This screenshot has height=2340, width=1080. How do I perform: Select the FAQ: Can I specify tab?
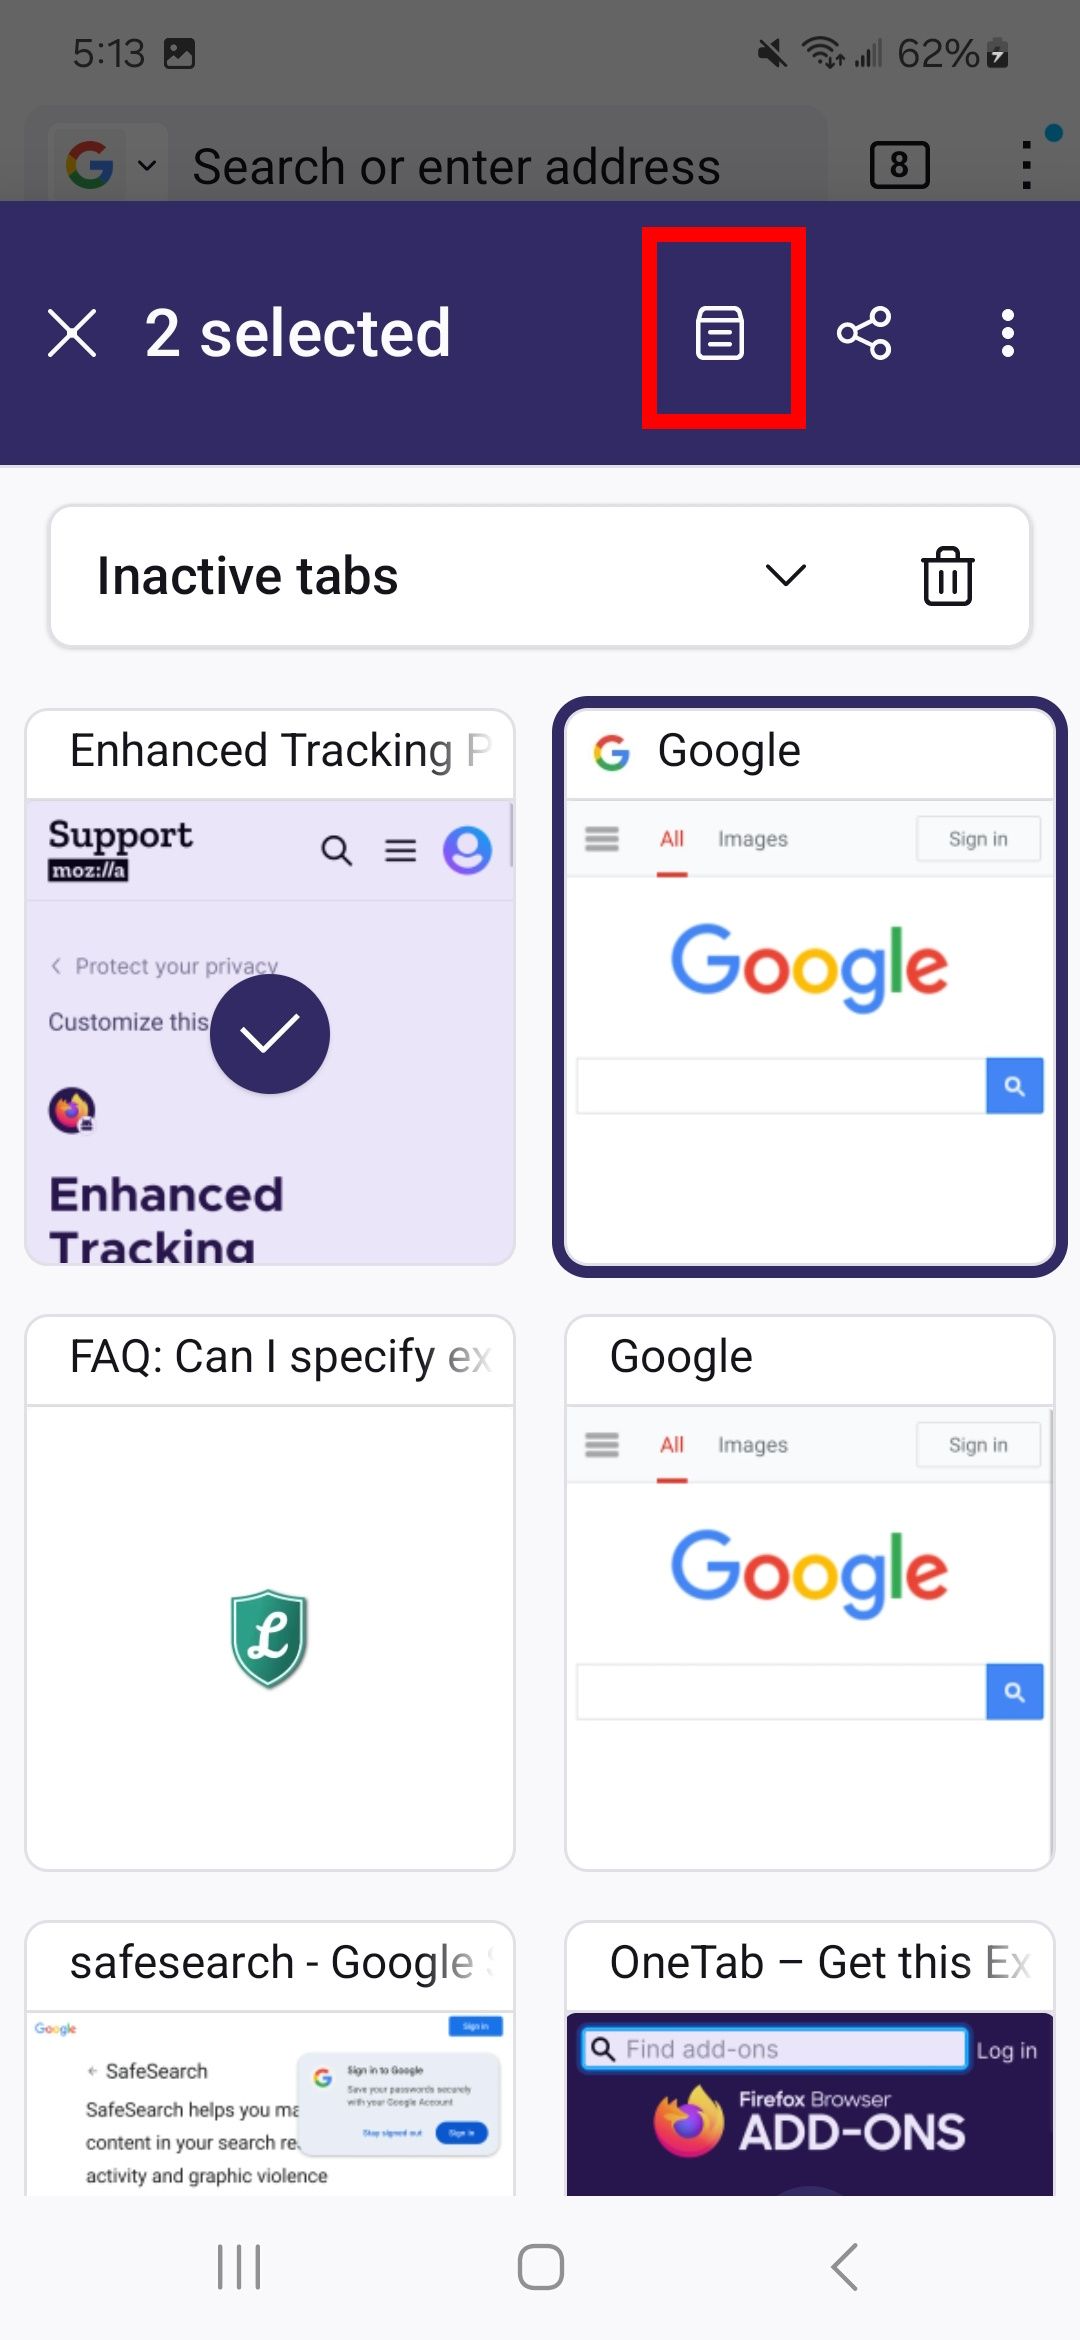pyautogui.click(x=270, y=1593)
